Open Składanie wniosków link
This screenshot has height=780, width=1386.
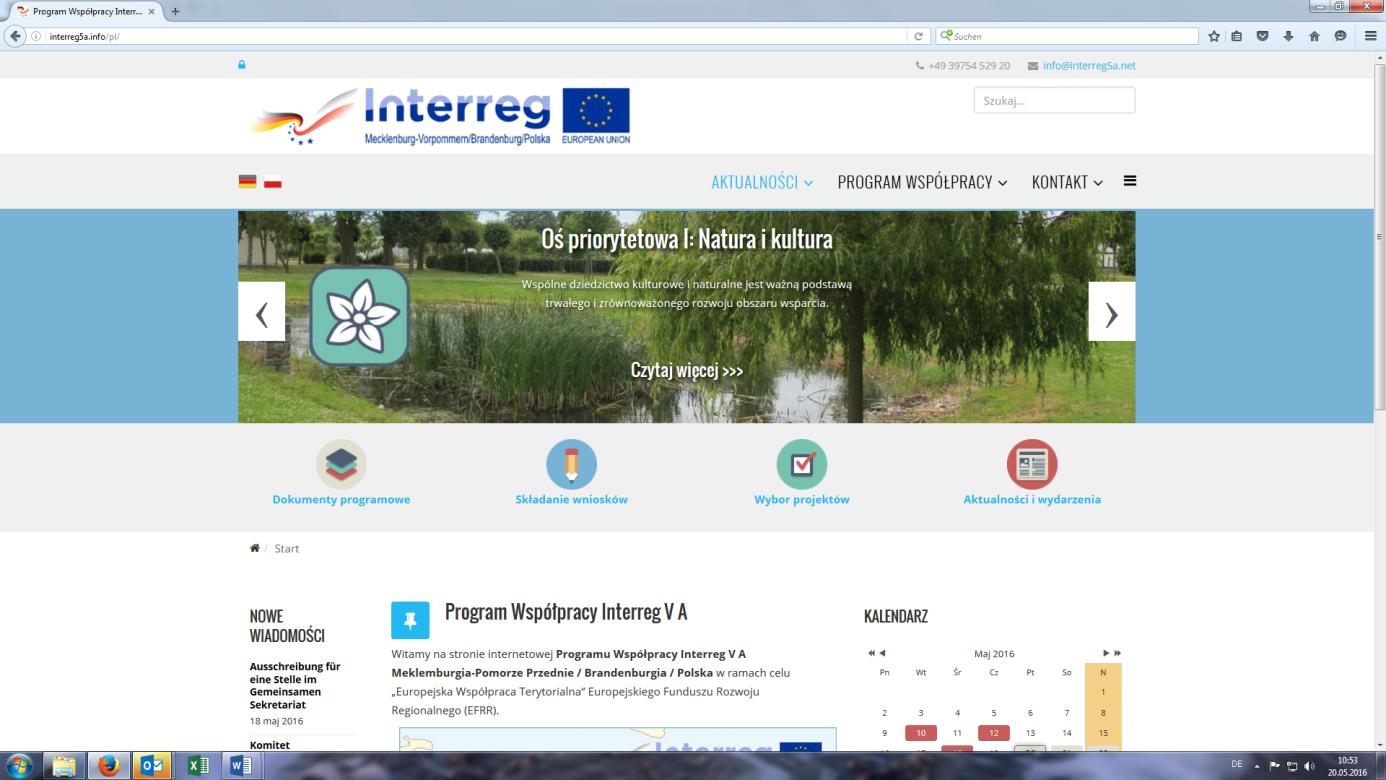571,499
